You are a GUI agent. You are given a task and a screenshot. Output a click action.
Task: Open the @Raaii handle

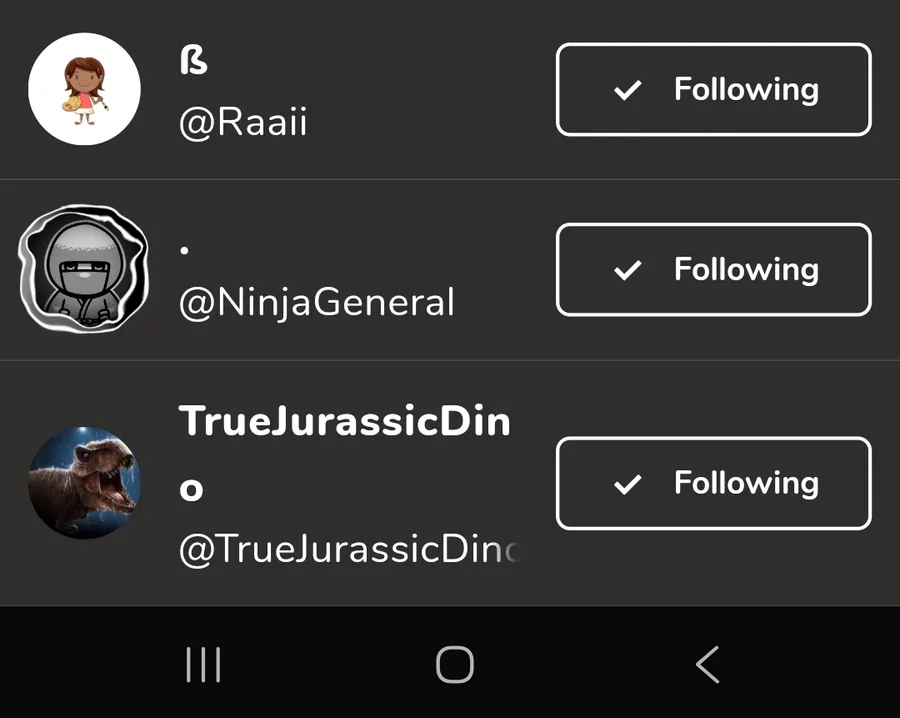click(243, 123)
